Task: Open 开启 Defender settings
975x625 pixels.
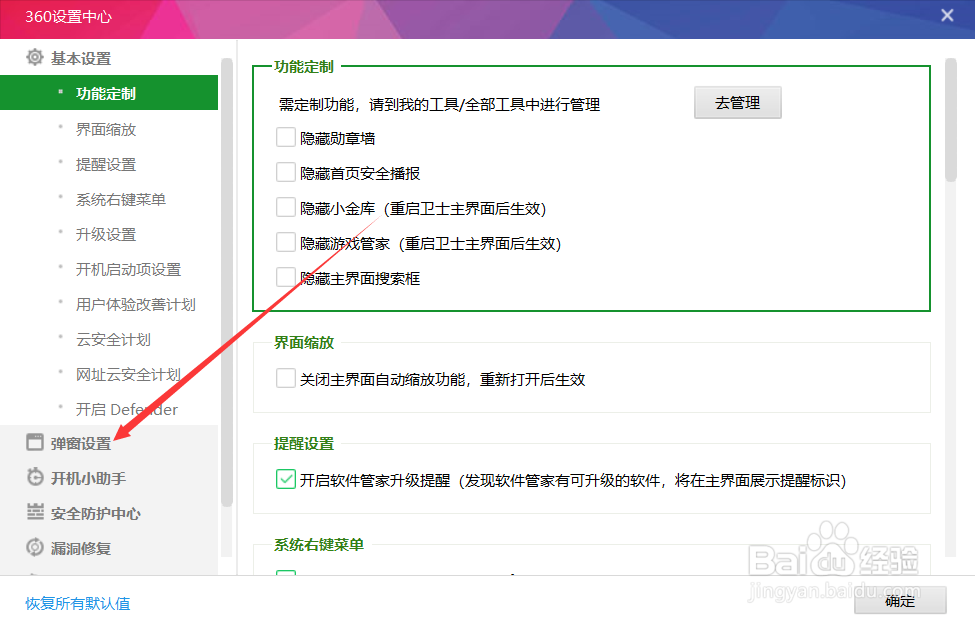Action: point(128,408)
